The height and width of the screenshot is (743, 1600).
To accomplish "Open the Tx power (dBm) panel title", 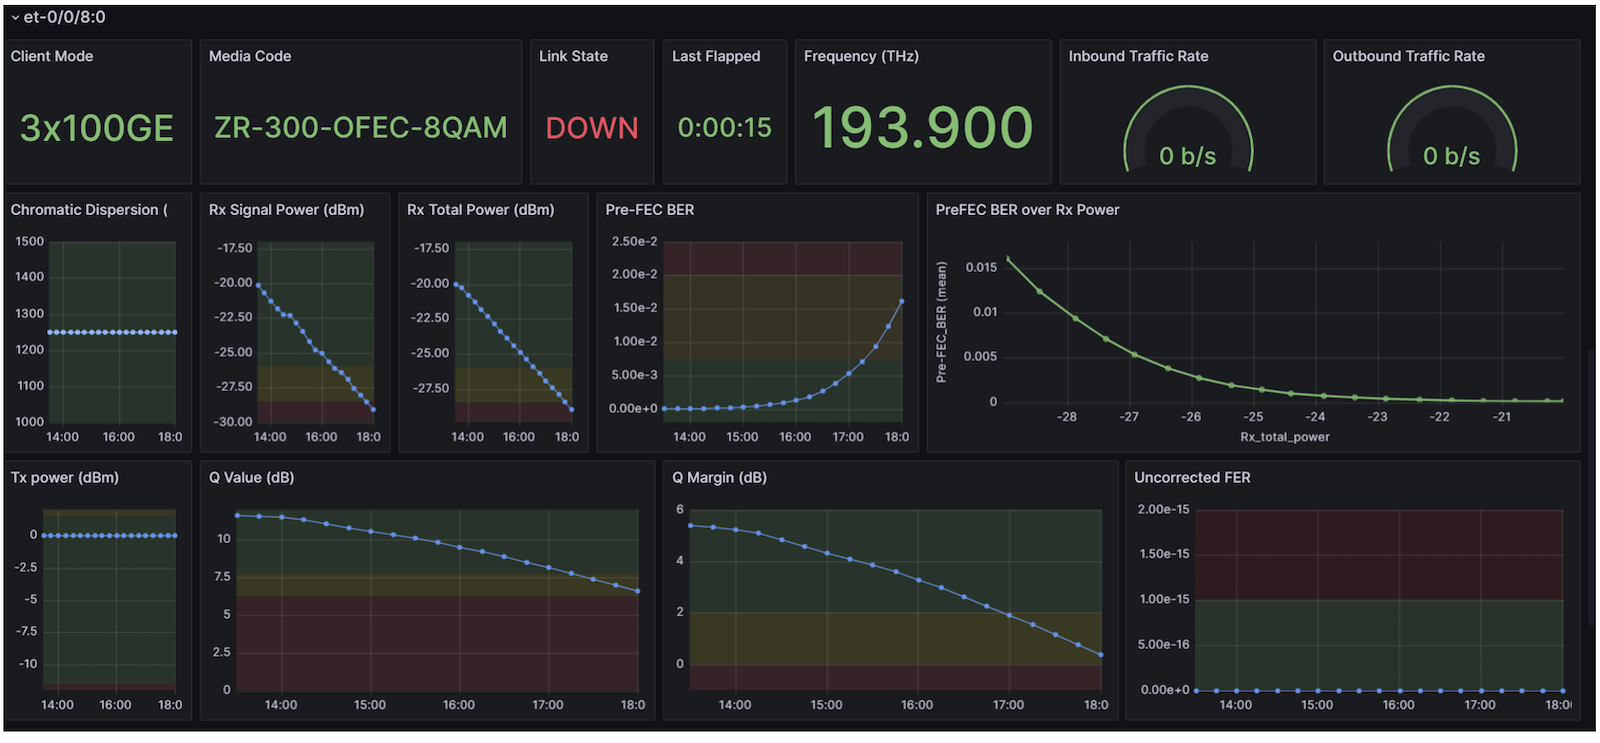I will click(x=64, y=478).
